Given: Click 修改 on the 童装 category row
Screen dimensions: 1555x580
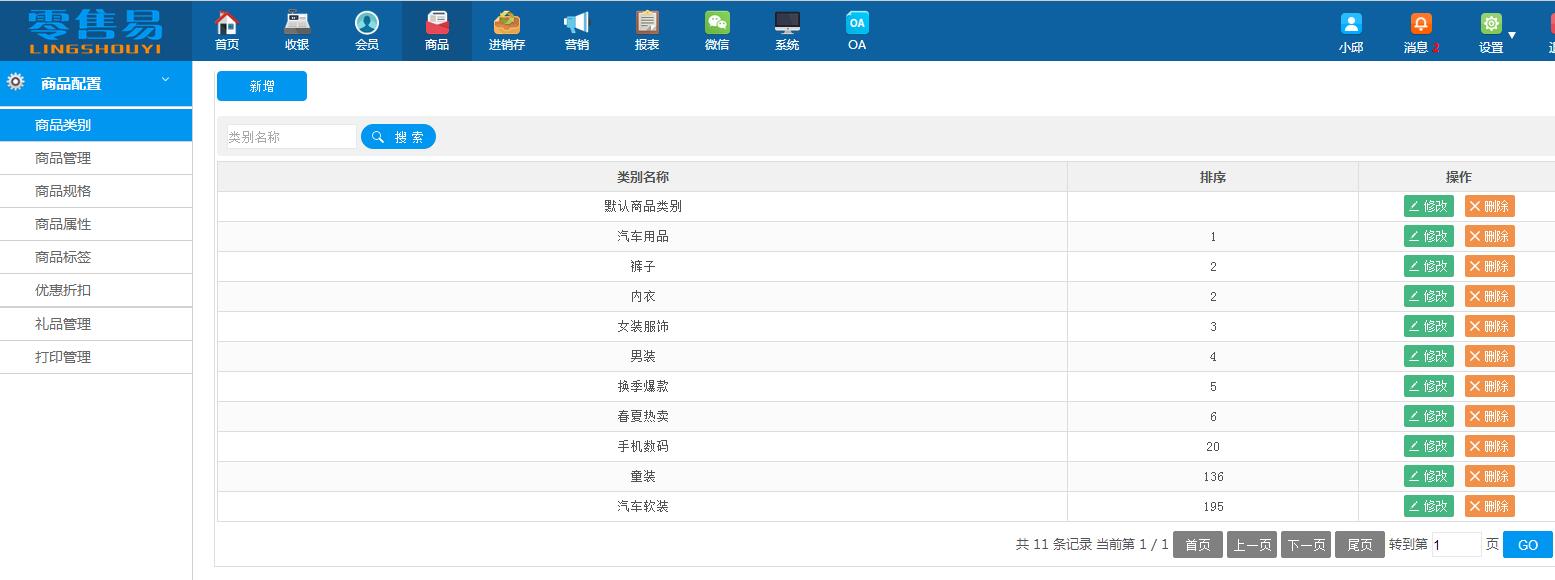Looking at the screenshot, I should pyautogui.click(x=1428, y=476).
